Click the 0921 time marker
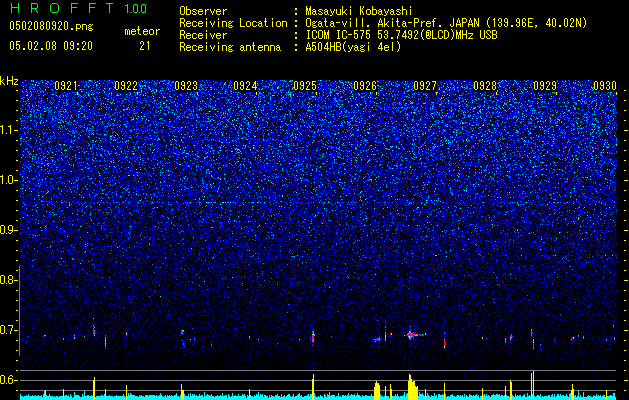The height and width of the screenshot is (400, 629). pyautogui.click(x=66, y=86)
